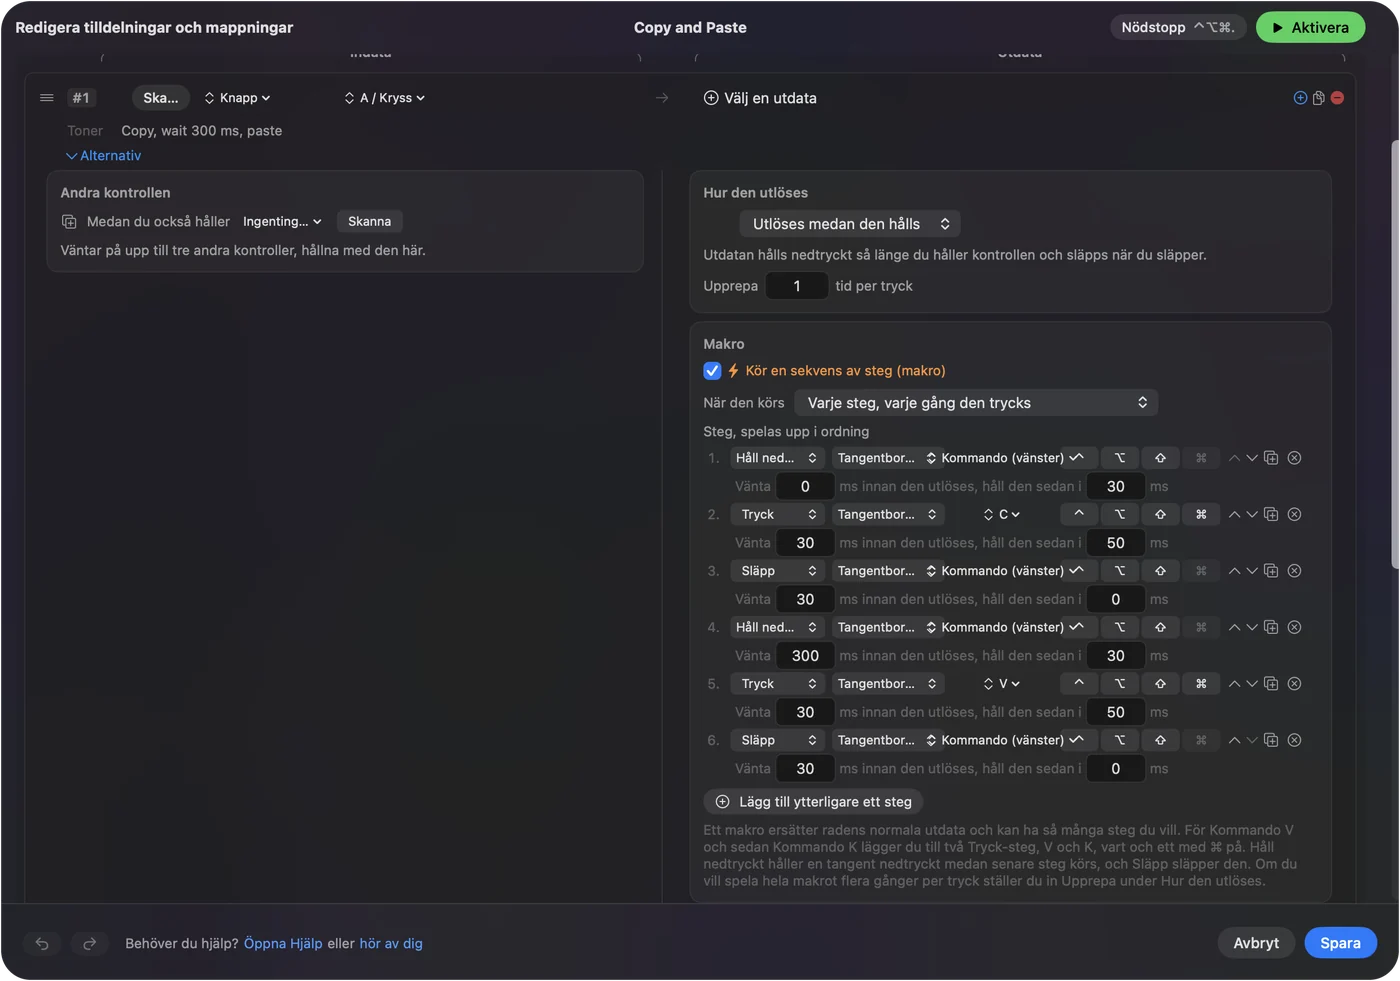Duplicate mapping row #1 with the copy icon
The image size is (1400, 981).
tap(1319, 98)
